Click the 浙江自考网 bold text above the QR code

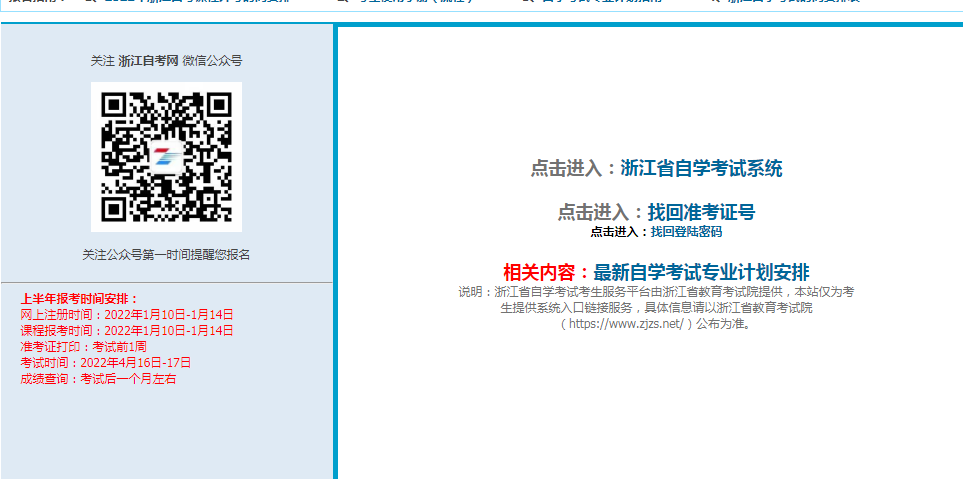click(x=148, y=61)
